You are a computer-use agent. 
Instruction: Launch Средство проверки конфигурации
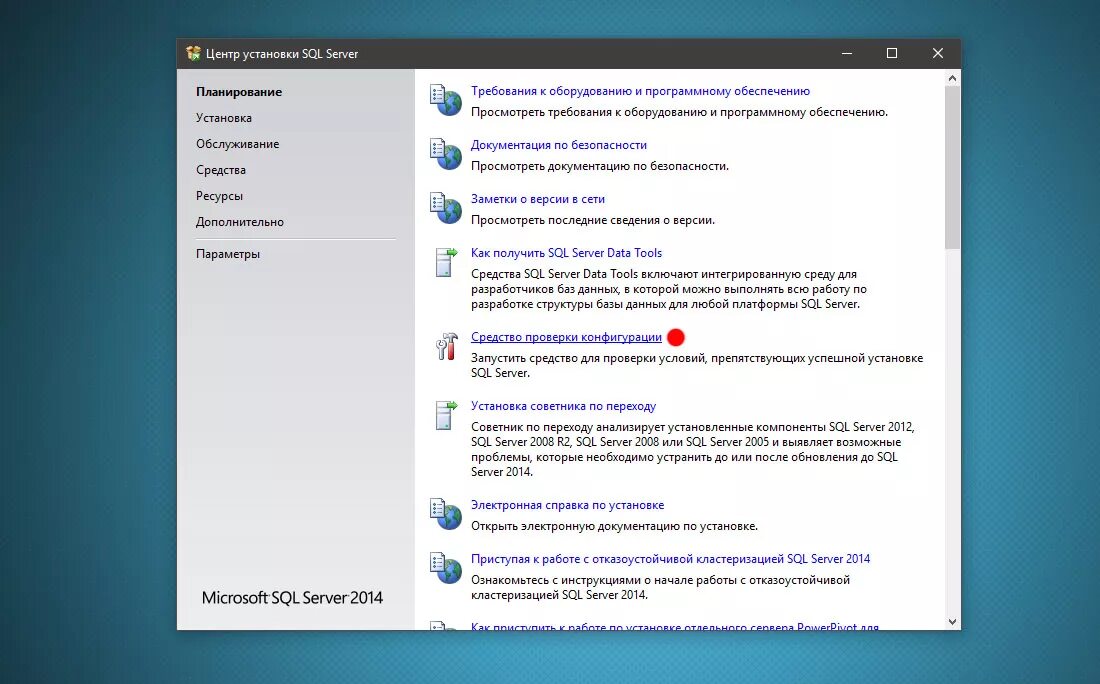tap(566, 337)
